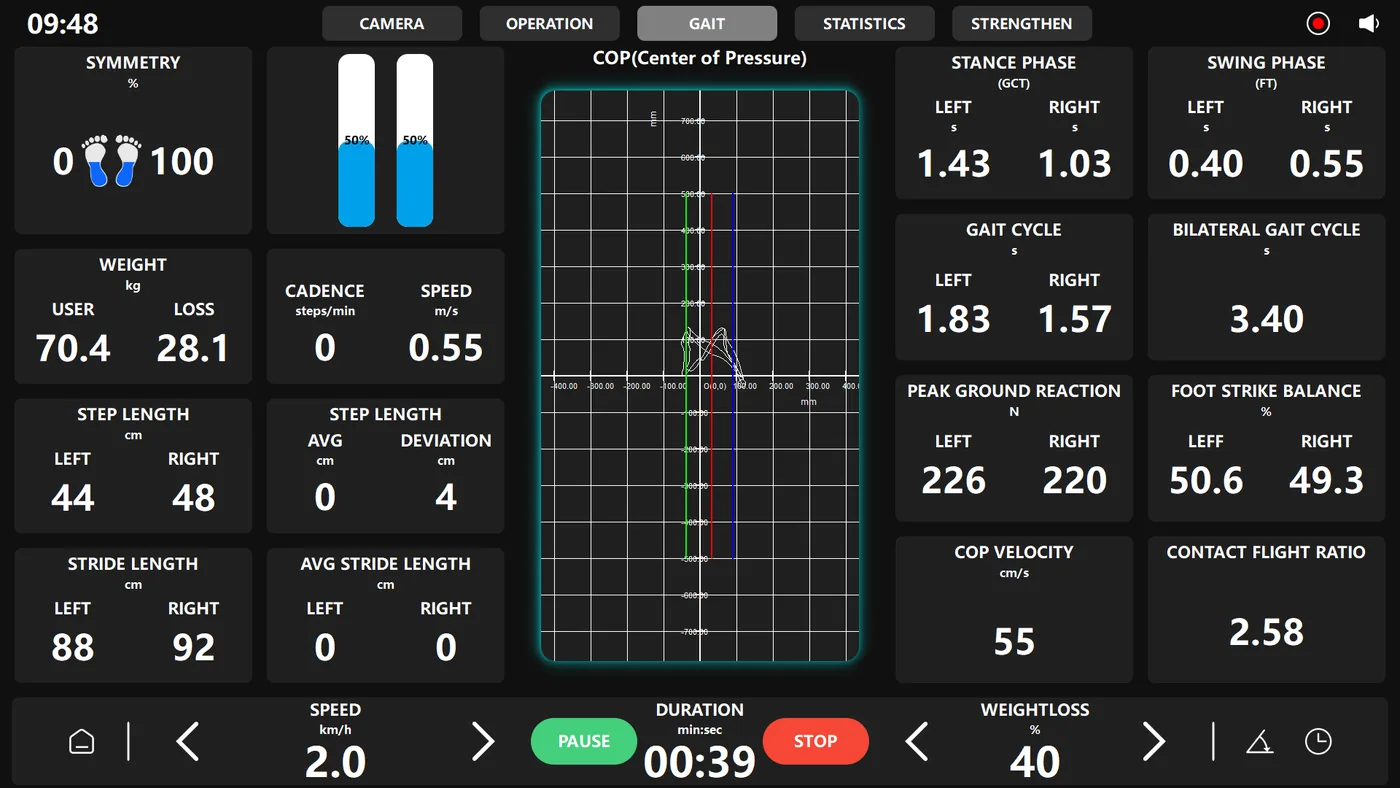Select the GAIT tab

[707, 23]
